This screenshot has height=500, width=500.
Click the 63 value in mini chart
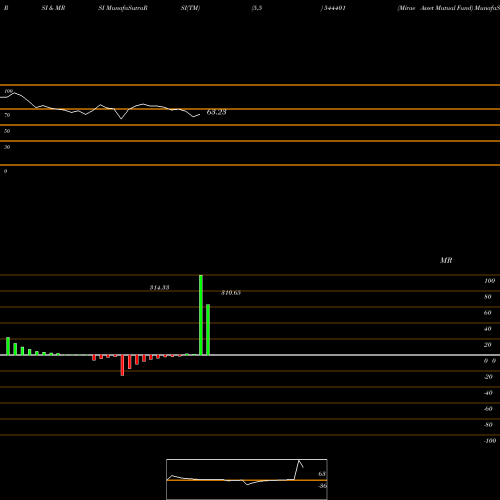click(322, 474)
